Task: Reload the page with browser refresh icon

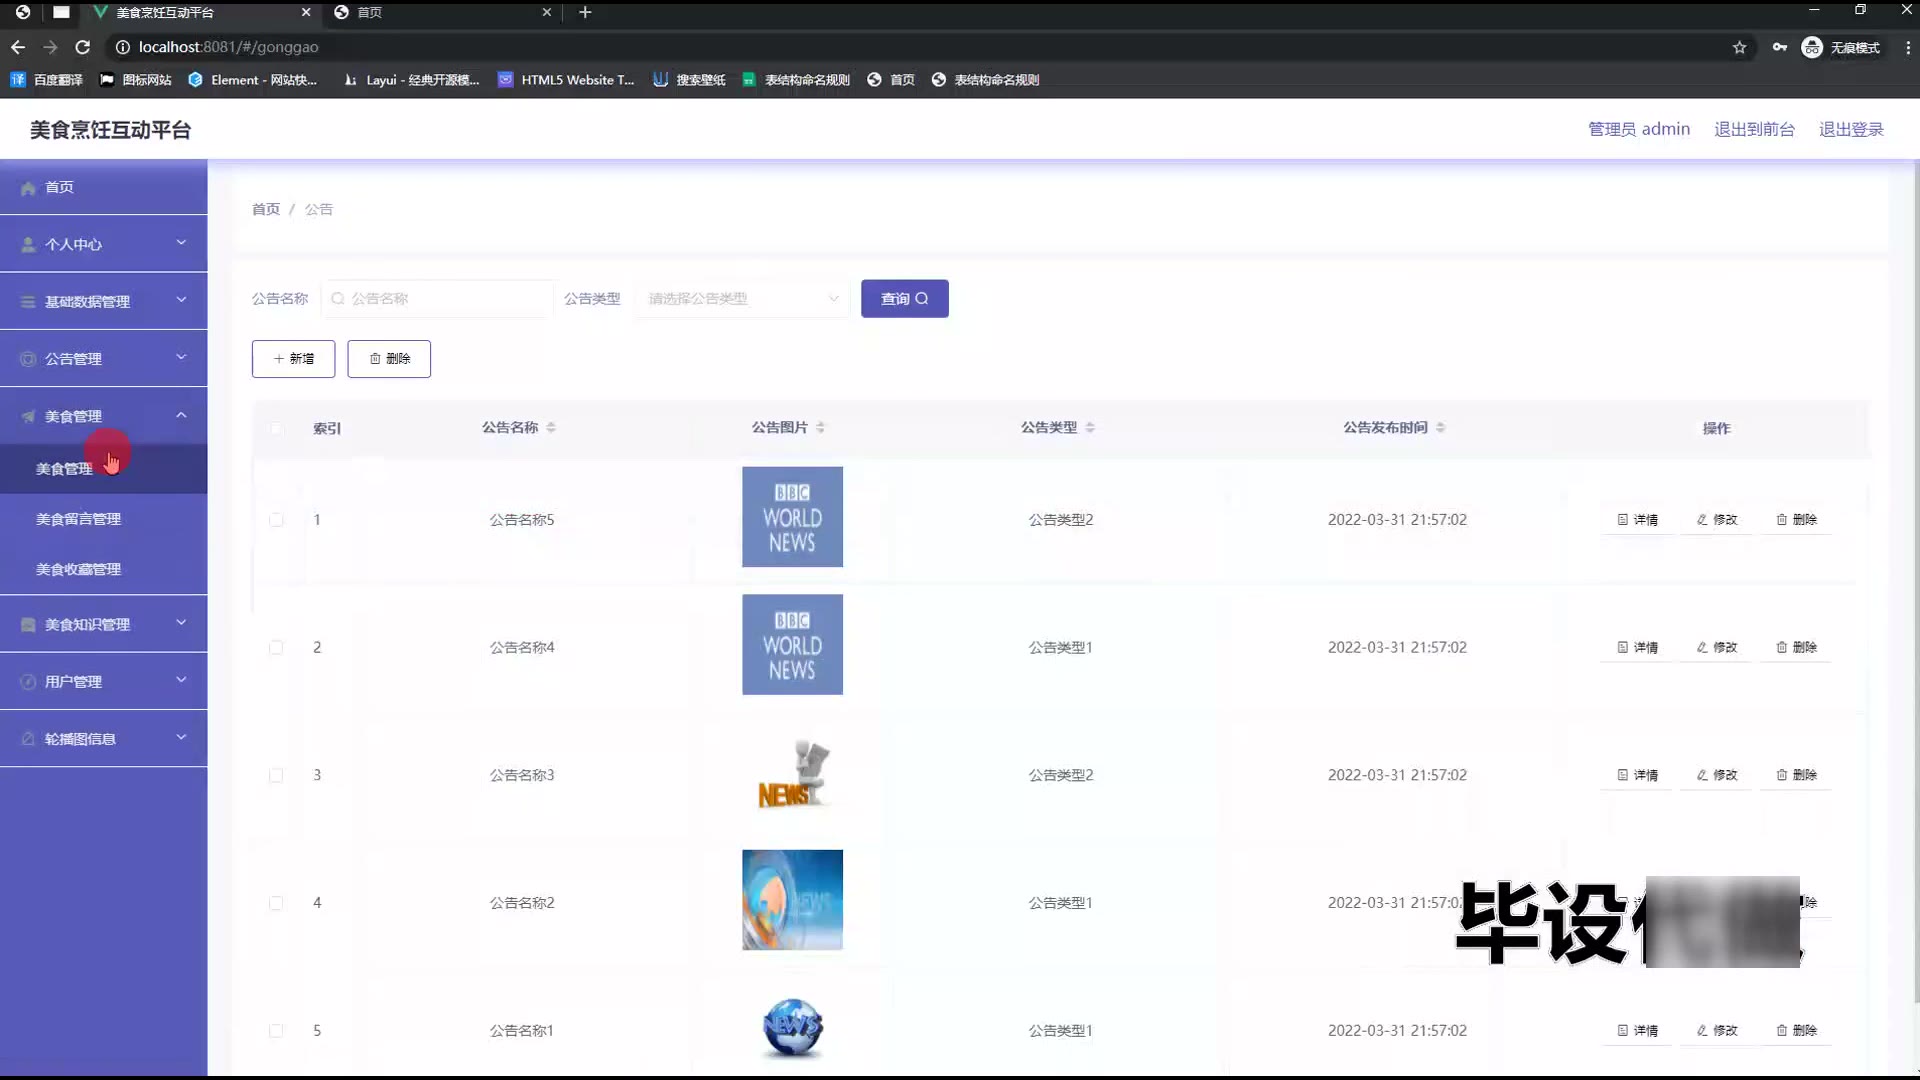Action: tap(83, 47)
